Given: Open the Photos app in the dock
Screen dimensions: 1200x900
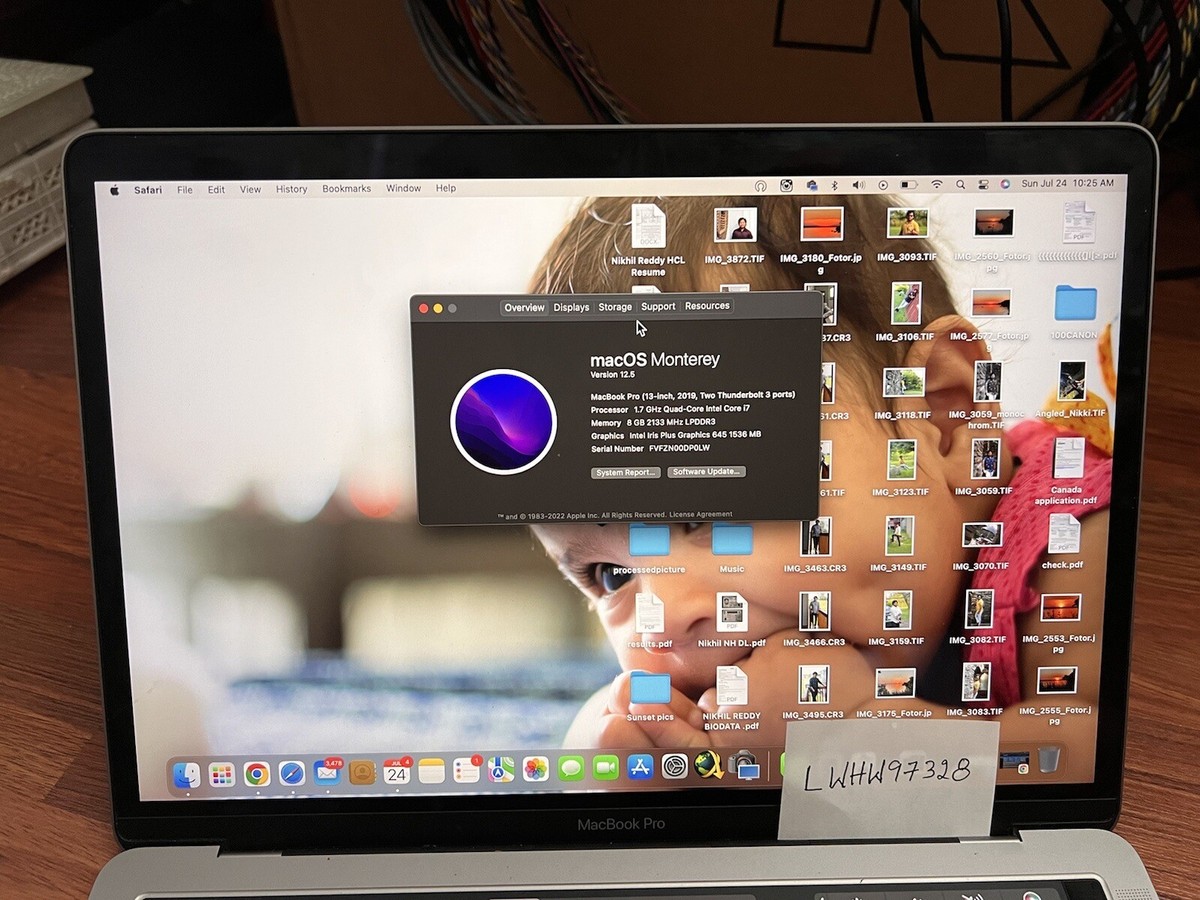Looking at the screenshot, I should click(536, 769).
